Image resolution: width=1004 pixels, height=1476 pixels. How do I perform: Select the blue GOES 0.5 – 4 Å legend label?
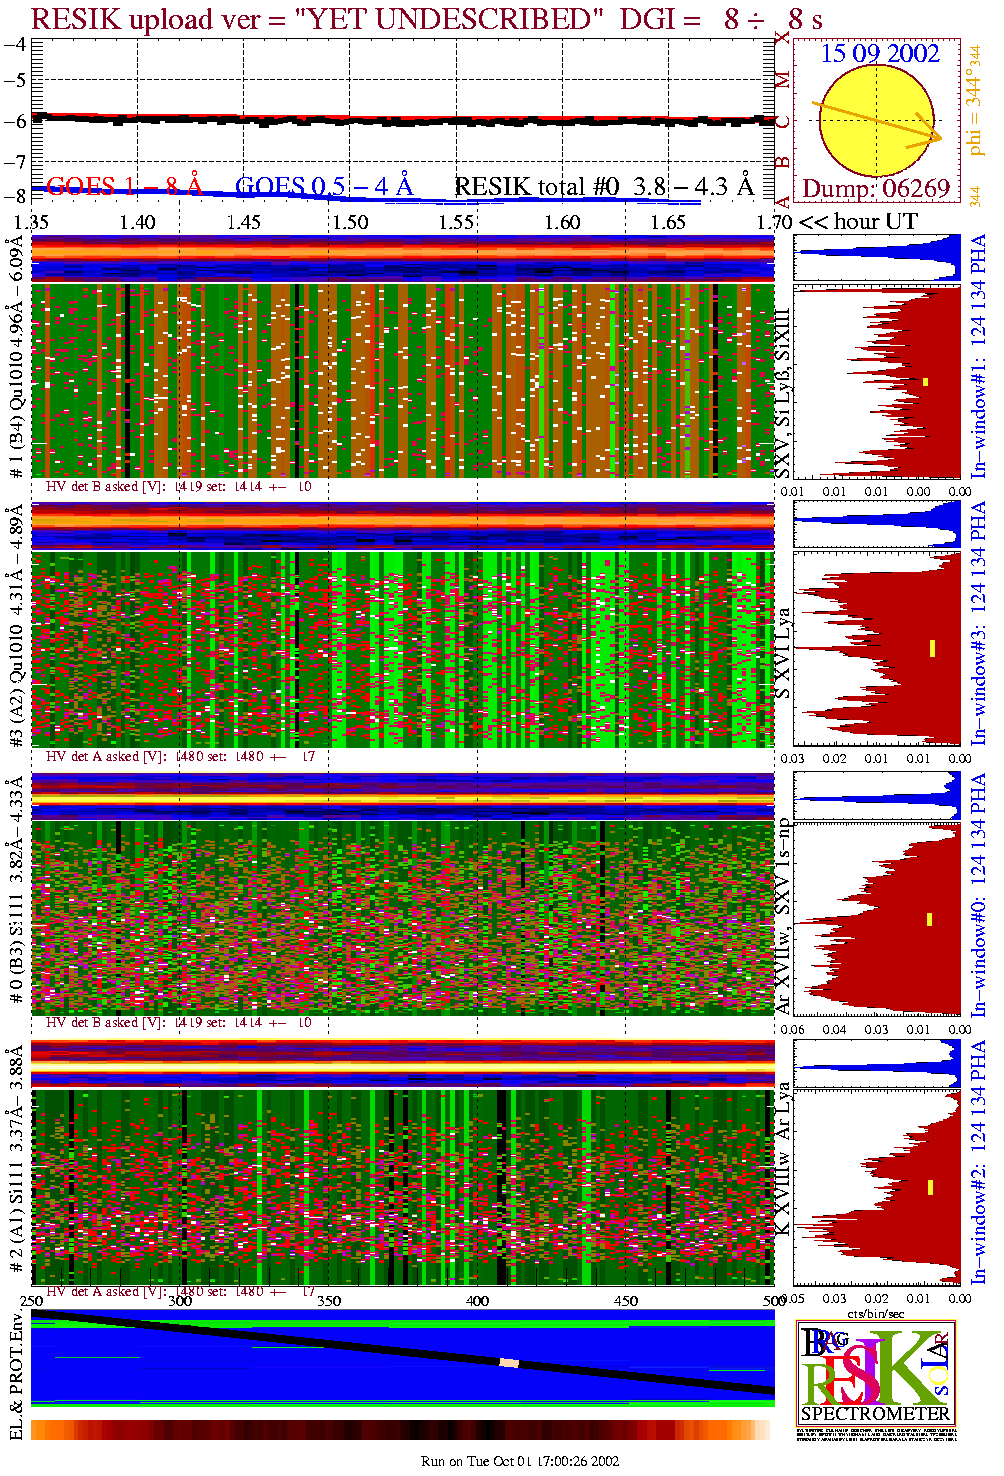pyautogui.click(x=324, y=186)
